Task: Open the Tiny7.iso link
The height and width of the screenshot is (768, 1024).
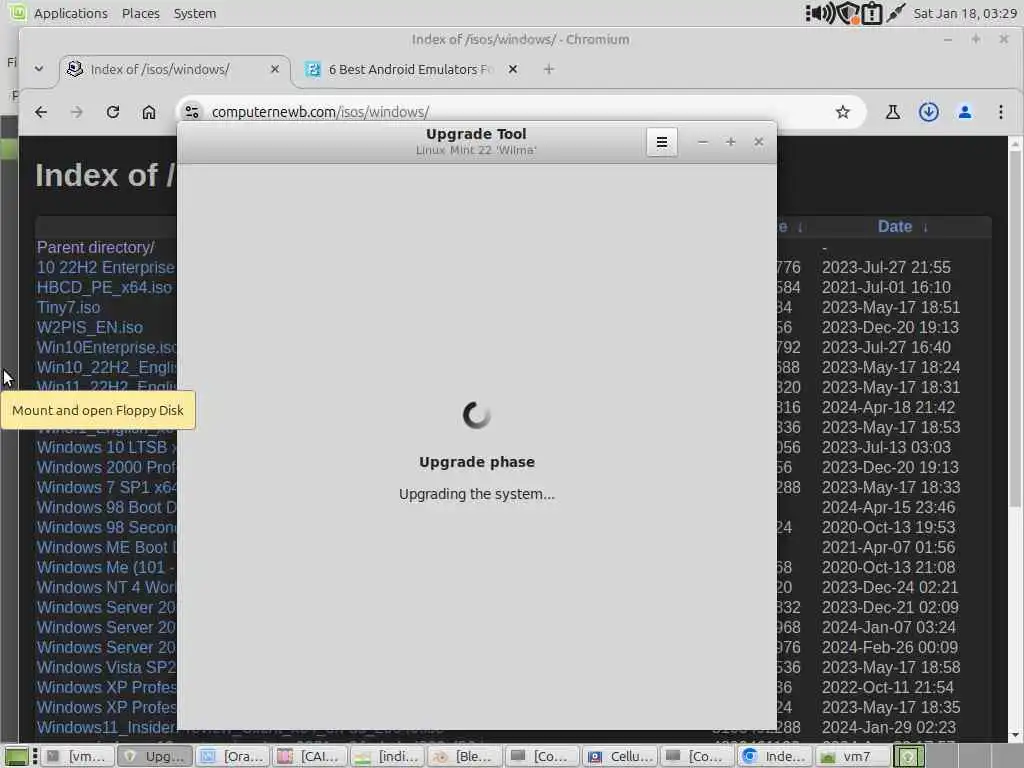Action: [69, 307]
